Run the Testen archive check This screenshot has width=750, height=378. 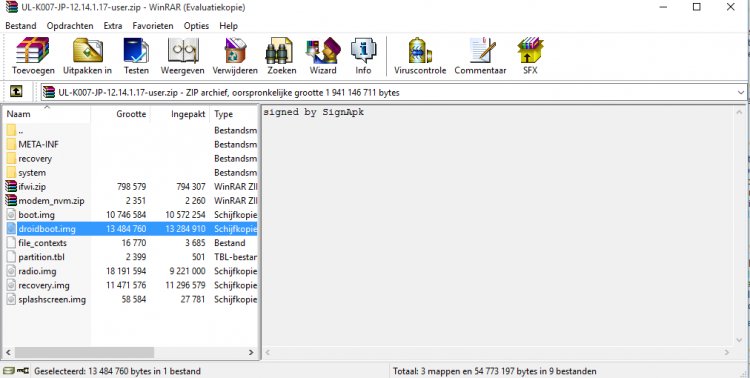tap(136, 56)
